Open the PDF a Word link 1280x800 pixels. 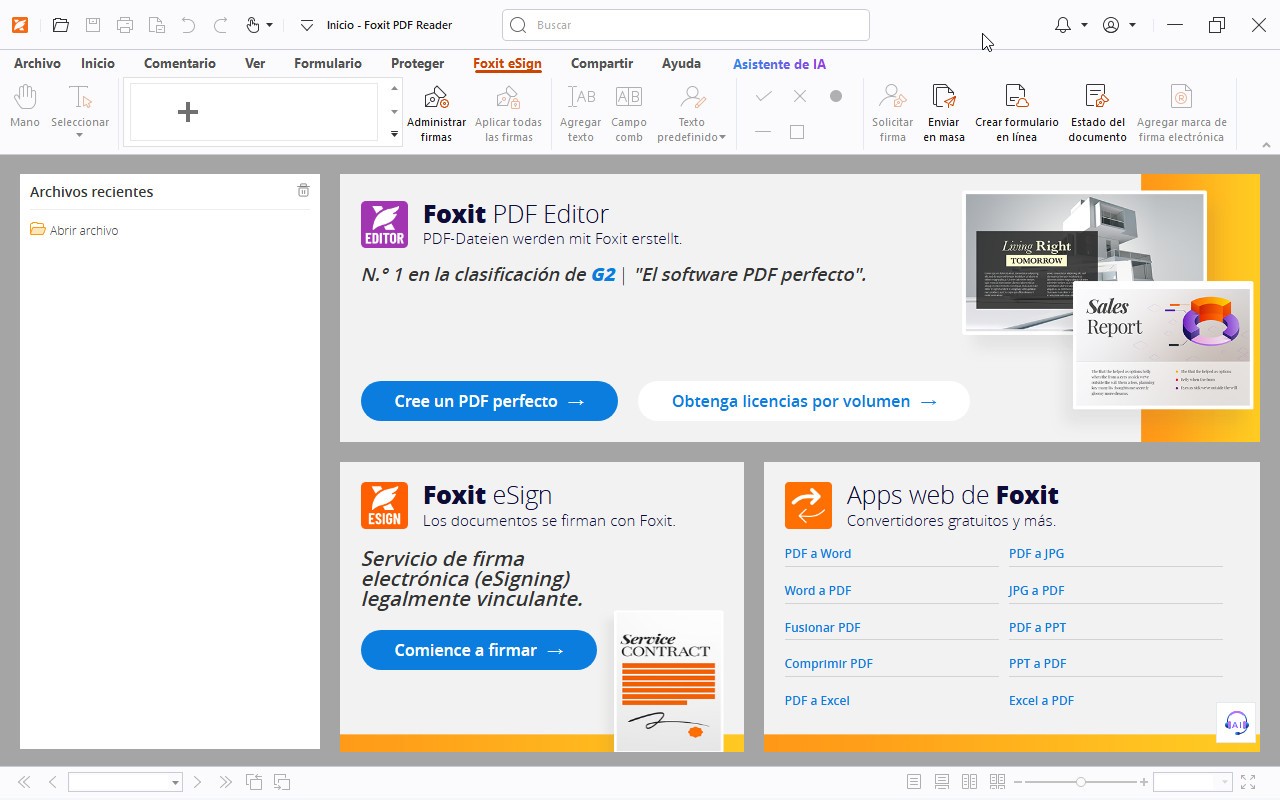point(818,554)
